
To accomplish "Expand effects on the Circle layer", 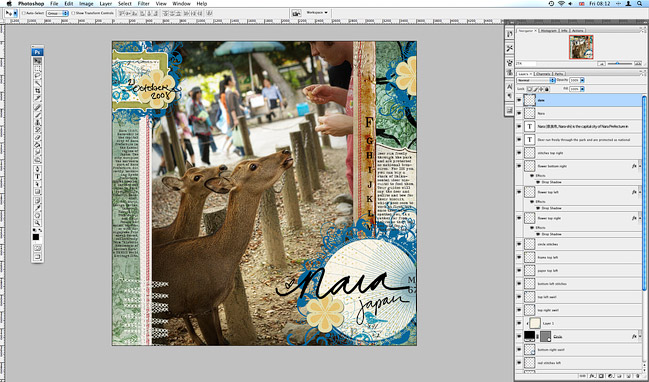I will [640, 336].
